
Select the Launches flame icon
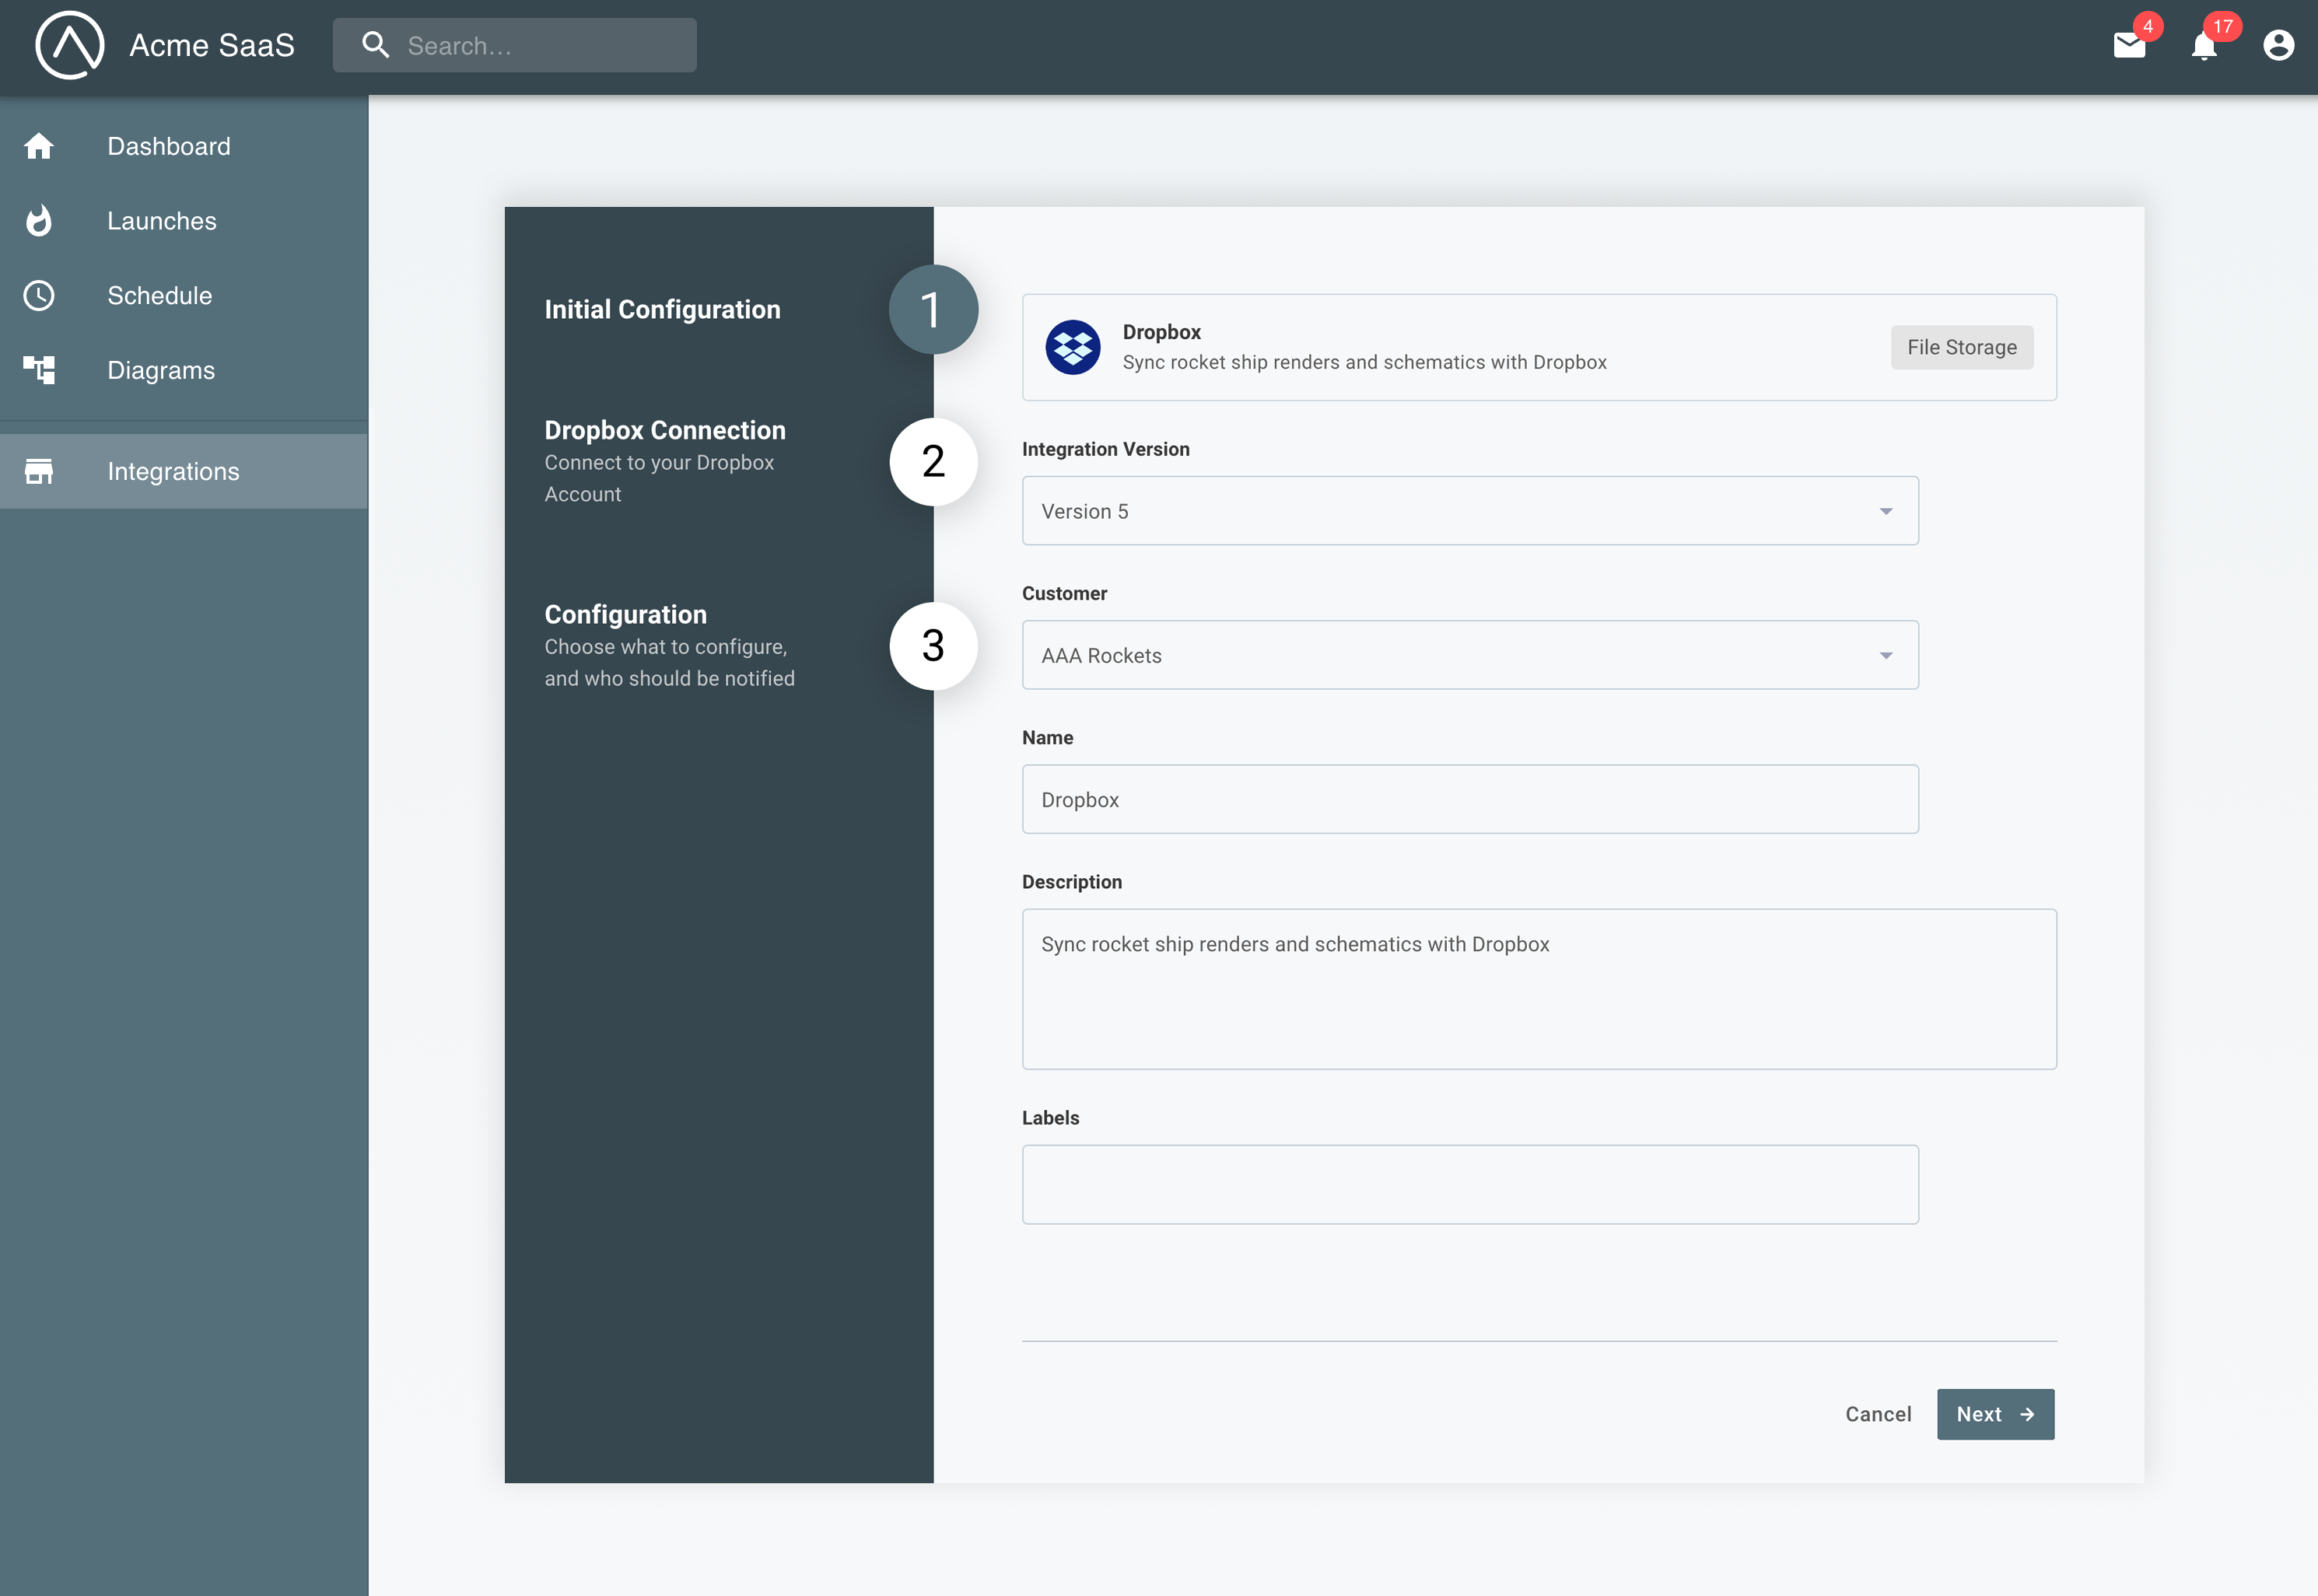(x=40, y=221)
